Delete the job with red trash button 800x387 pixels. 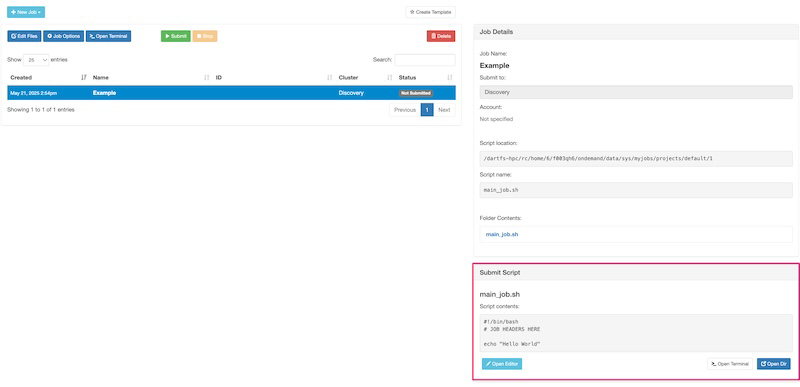coord(441,36)
